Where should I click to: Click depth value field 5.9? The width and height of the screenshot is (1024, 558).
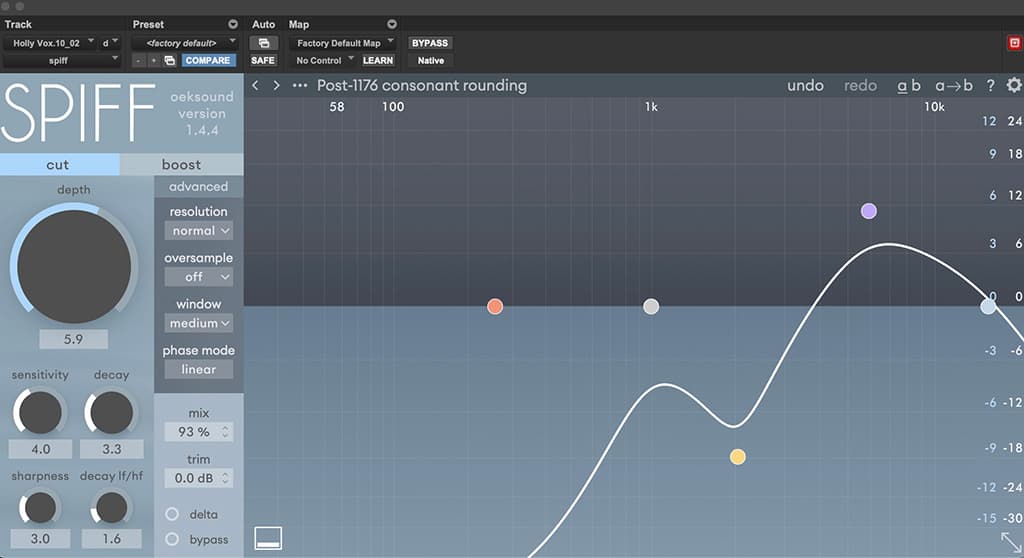[x=73, y=340]
